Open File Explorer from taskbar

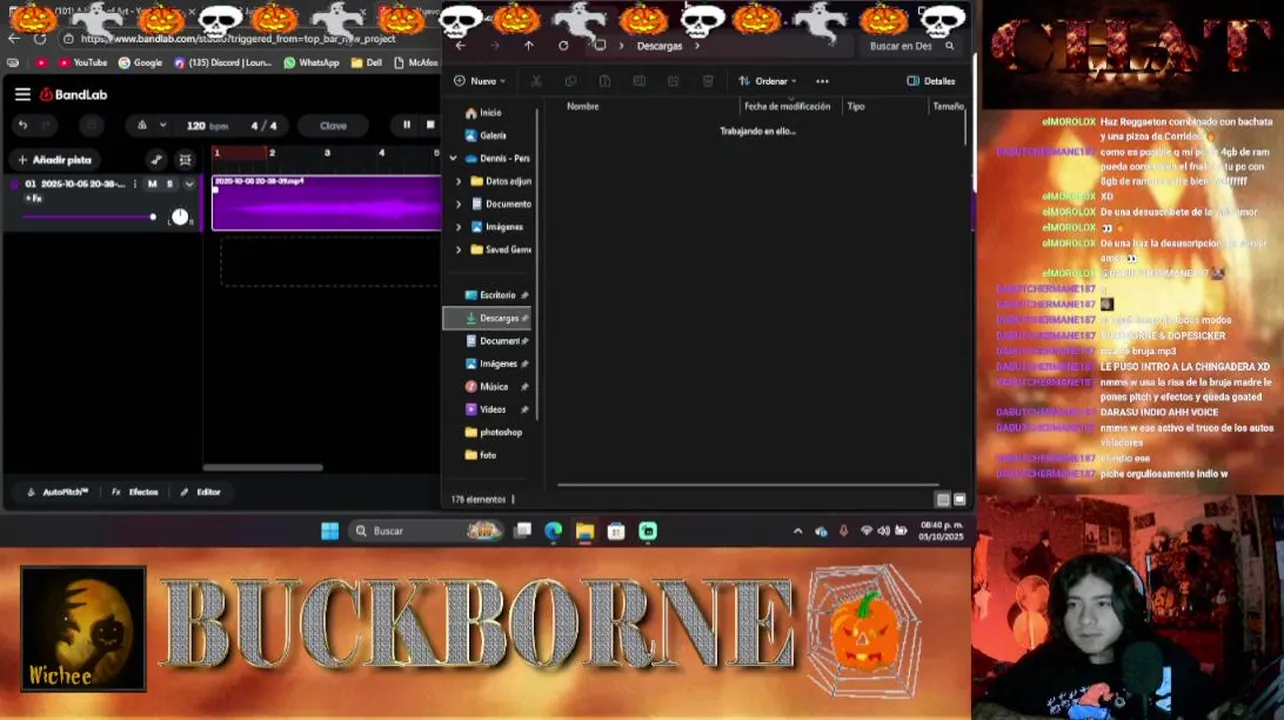point(585,531)
